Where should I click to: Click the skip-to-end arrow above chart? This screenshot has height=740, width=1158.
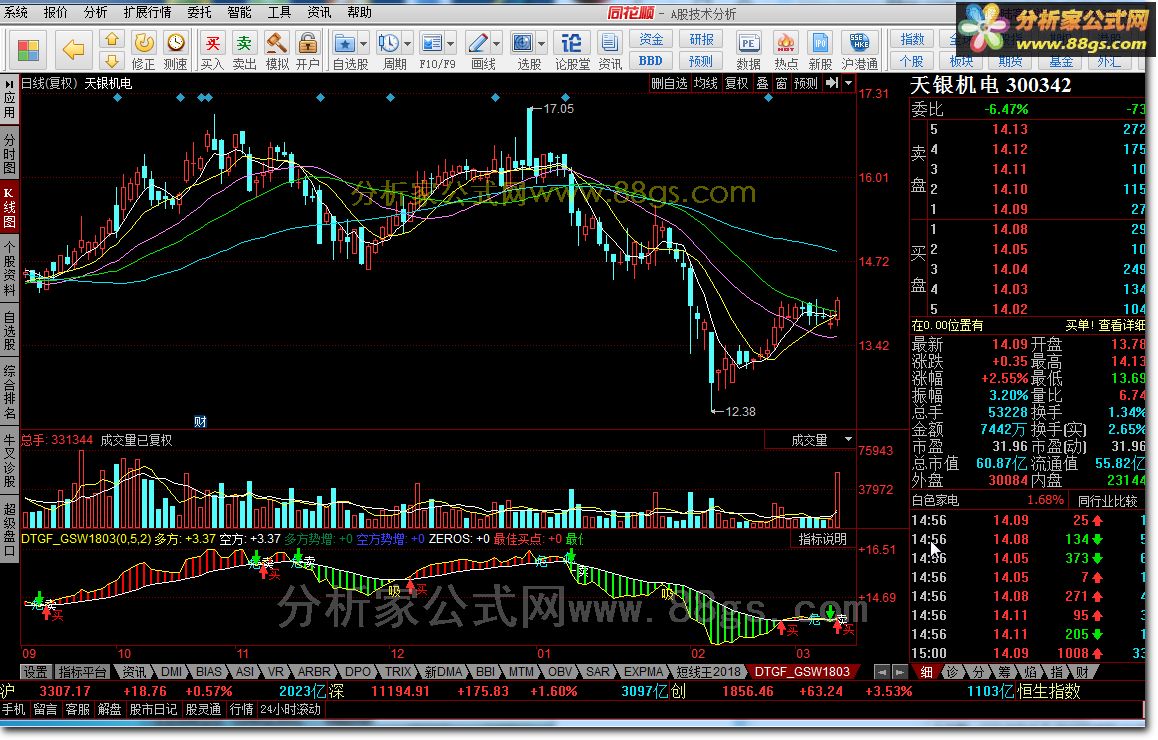click(x=832, y=83)
